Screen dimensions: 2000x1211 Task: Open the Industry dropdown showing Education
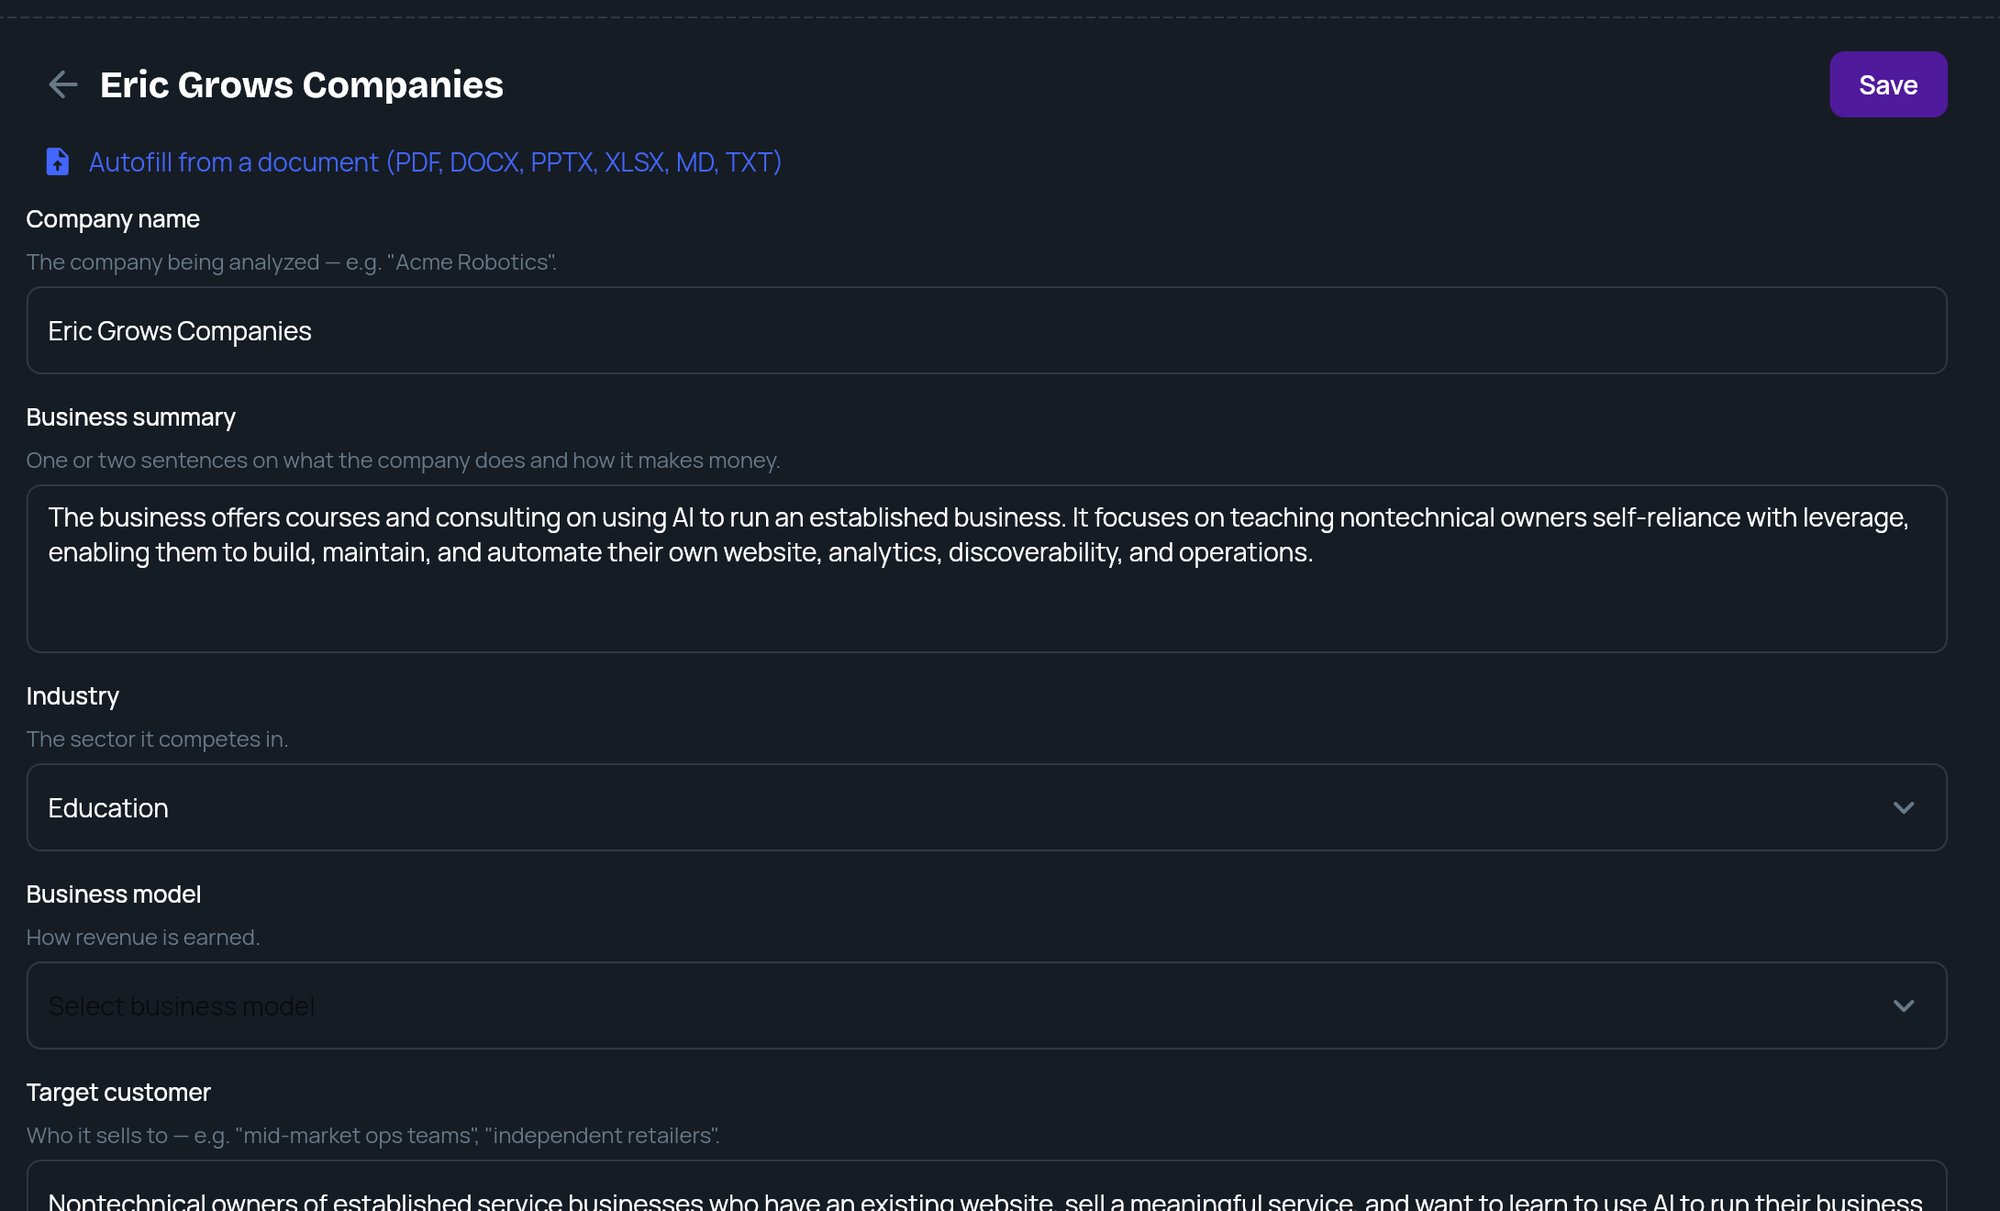tap(986, 808)
